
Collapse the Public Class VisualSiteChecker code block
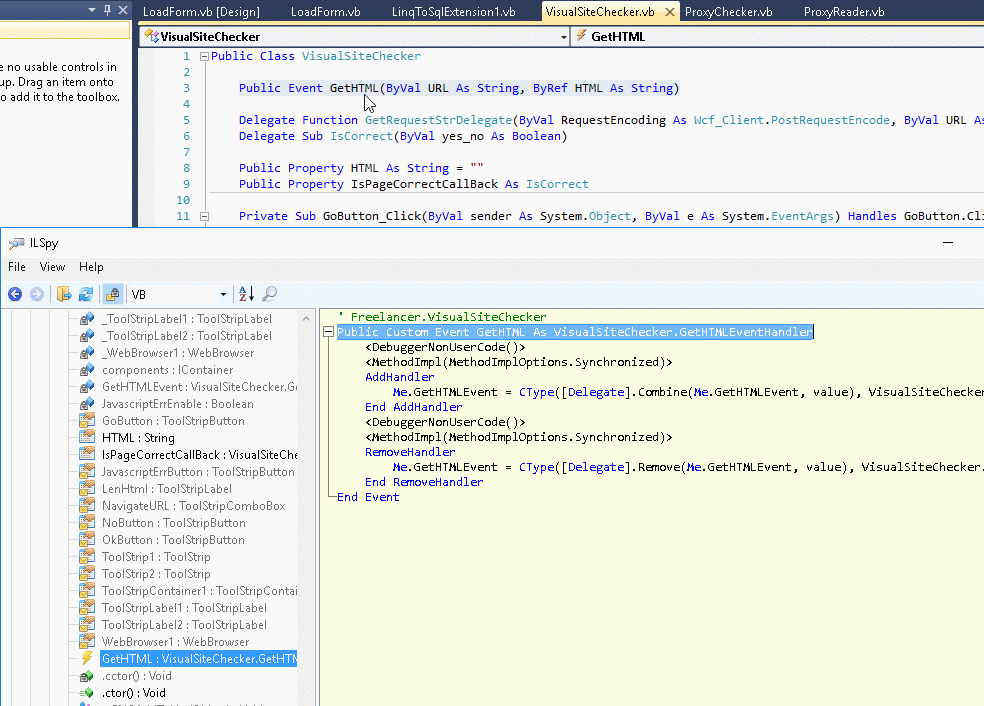[204, 57]
